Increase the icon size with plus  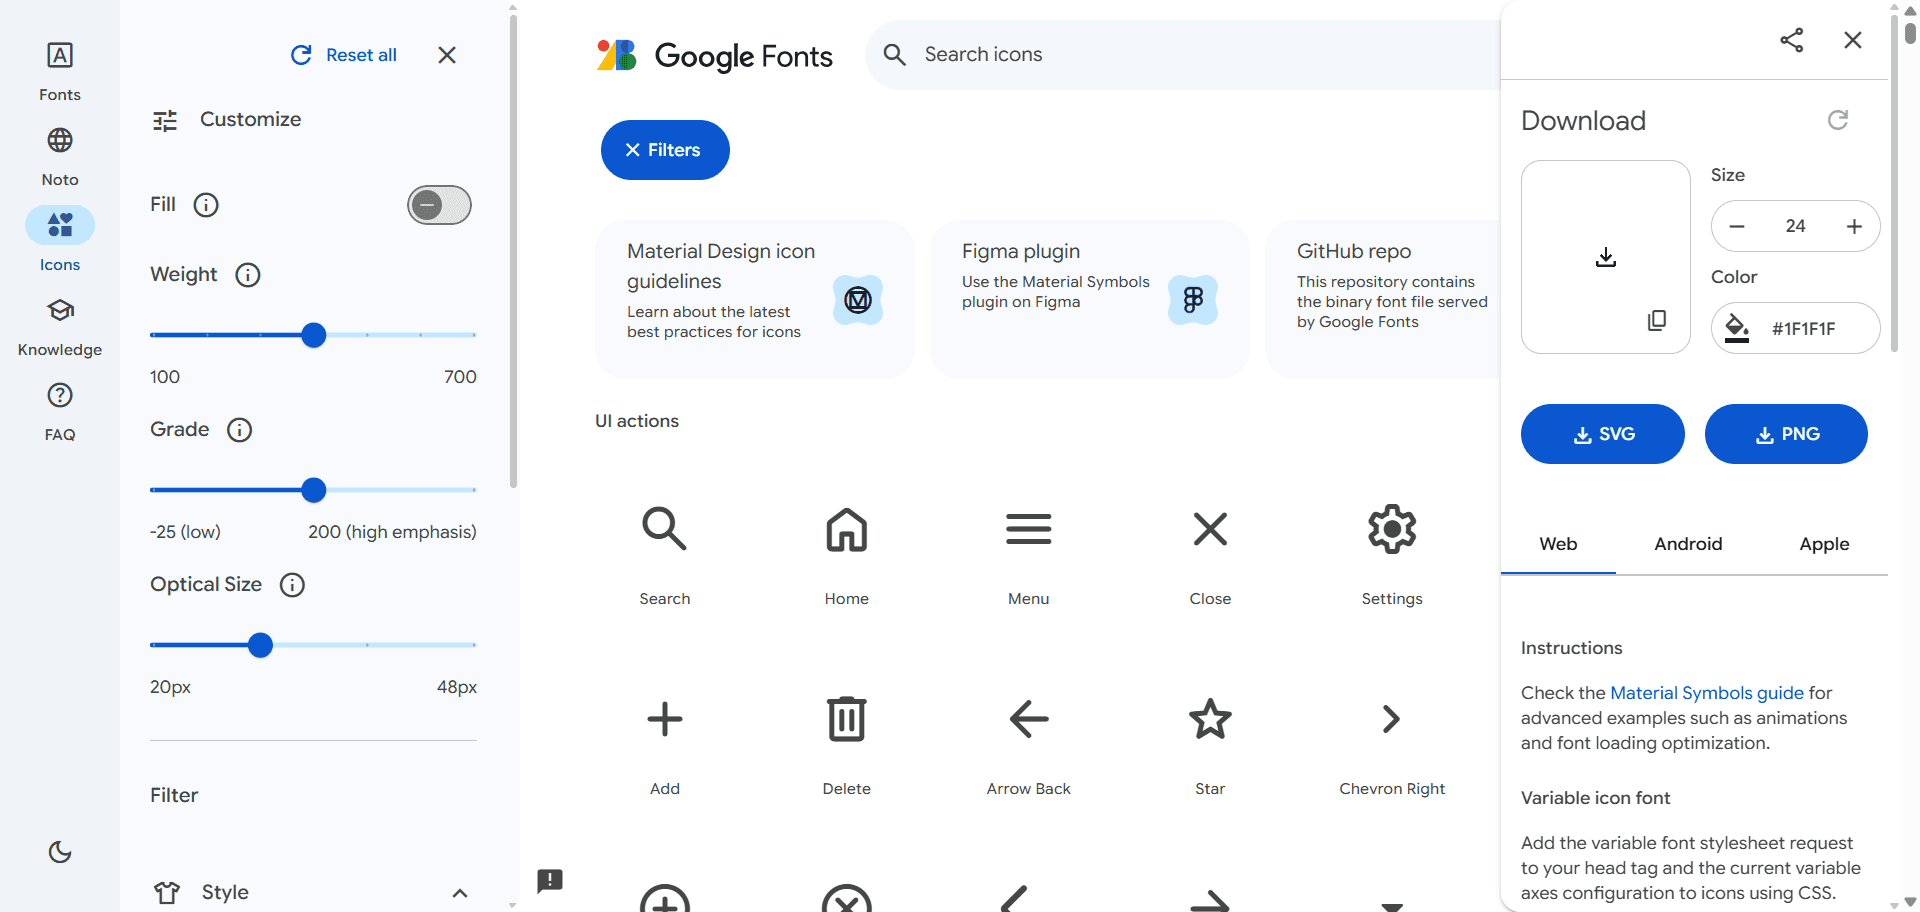tap(1854, 226)
